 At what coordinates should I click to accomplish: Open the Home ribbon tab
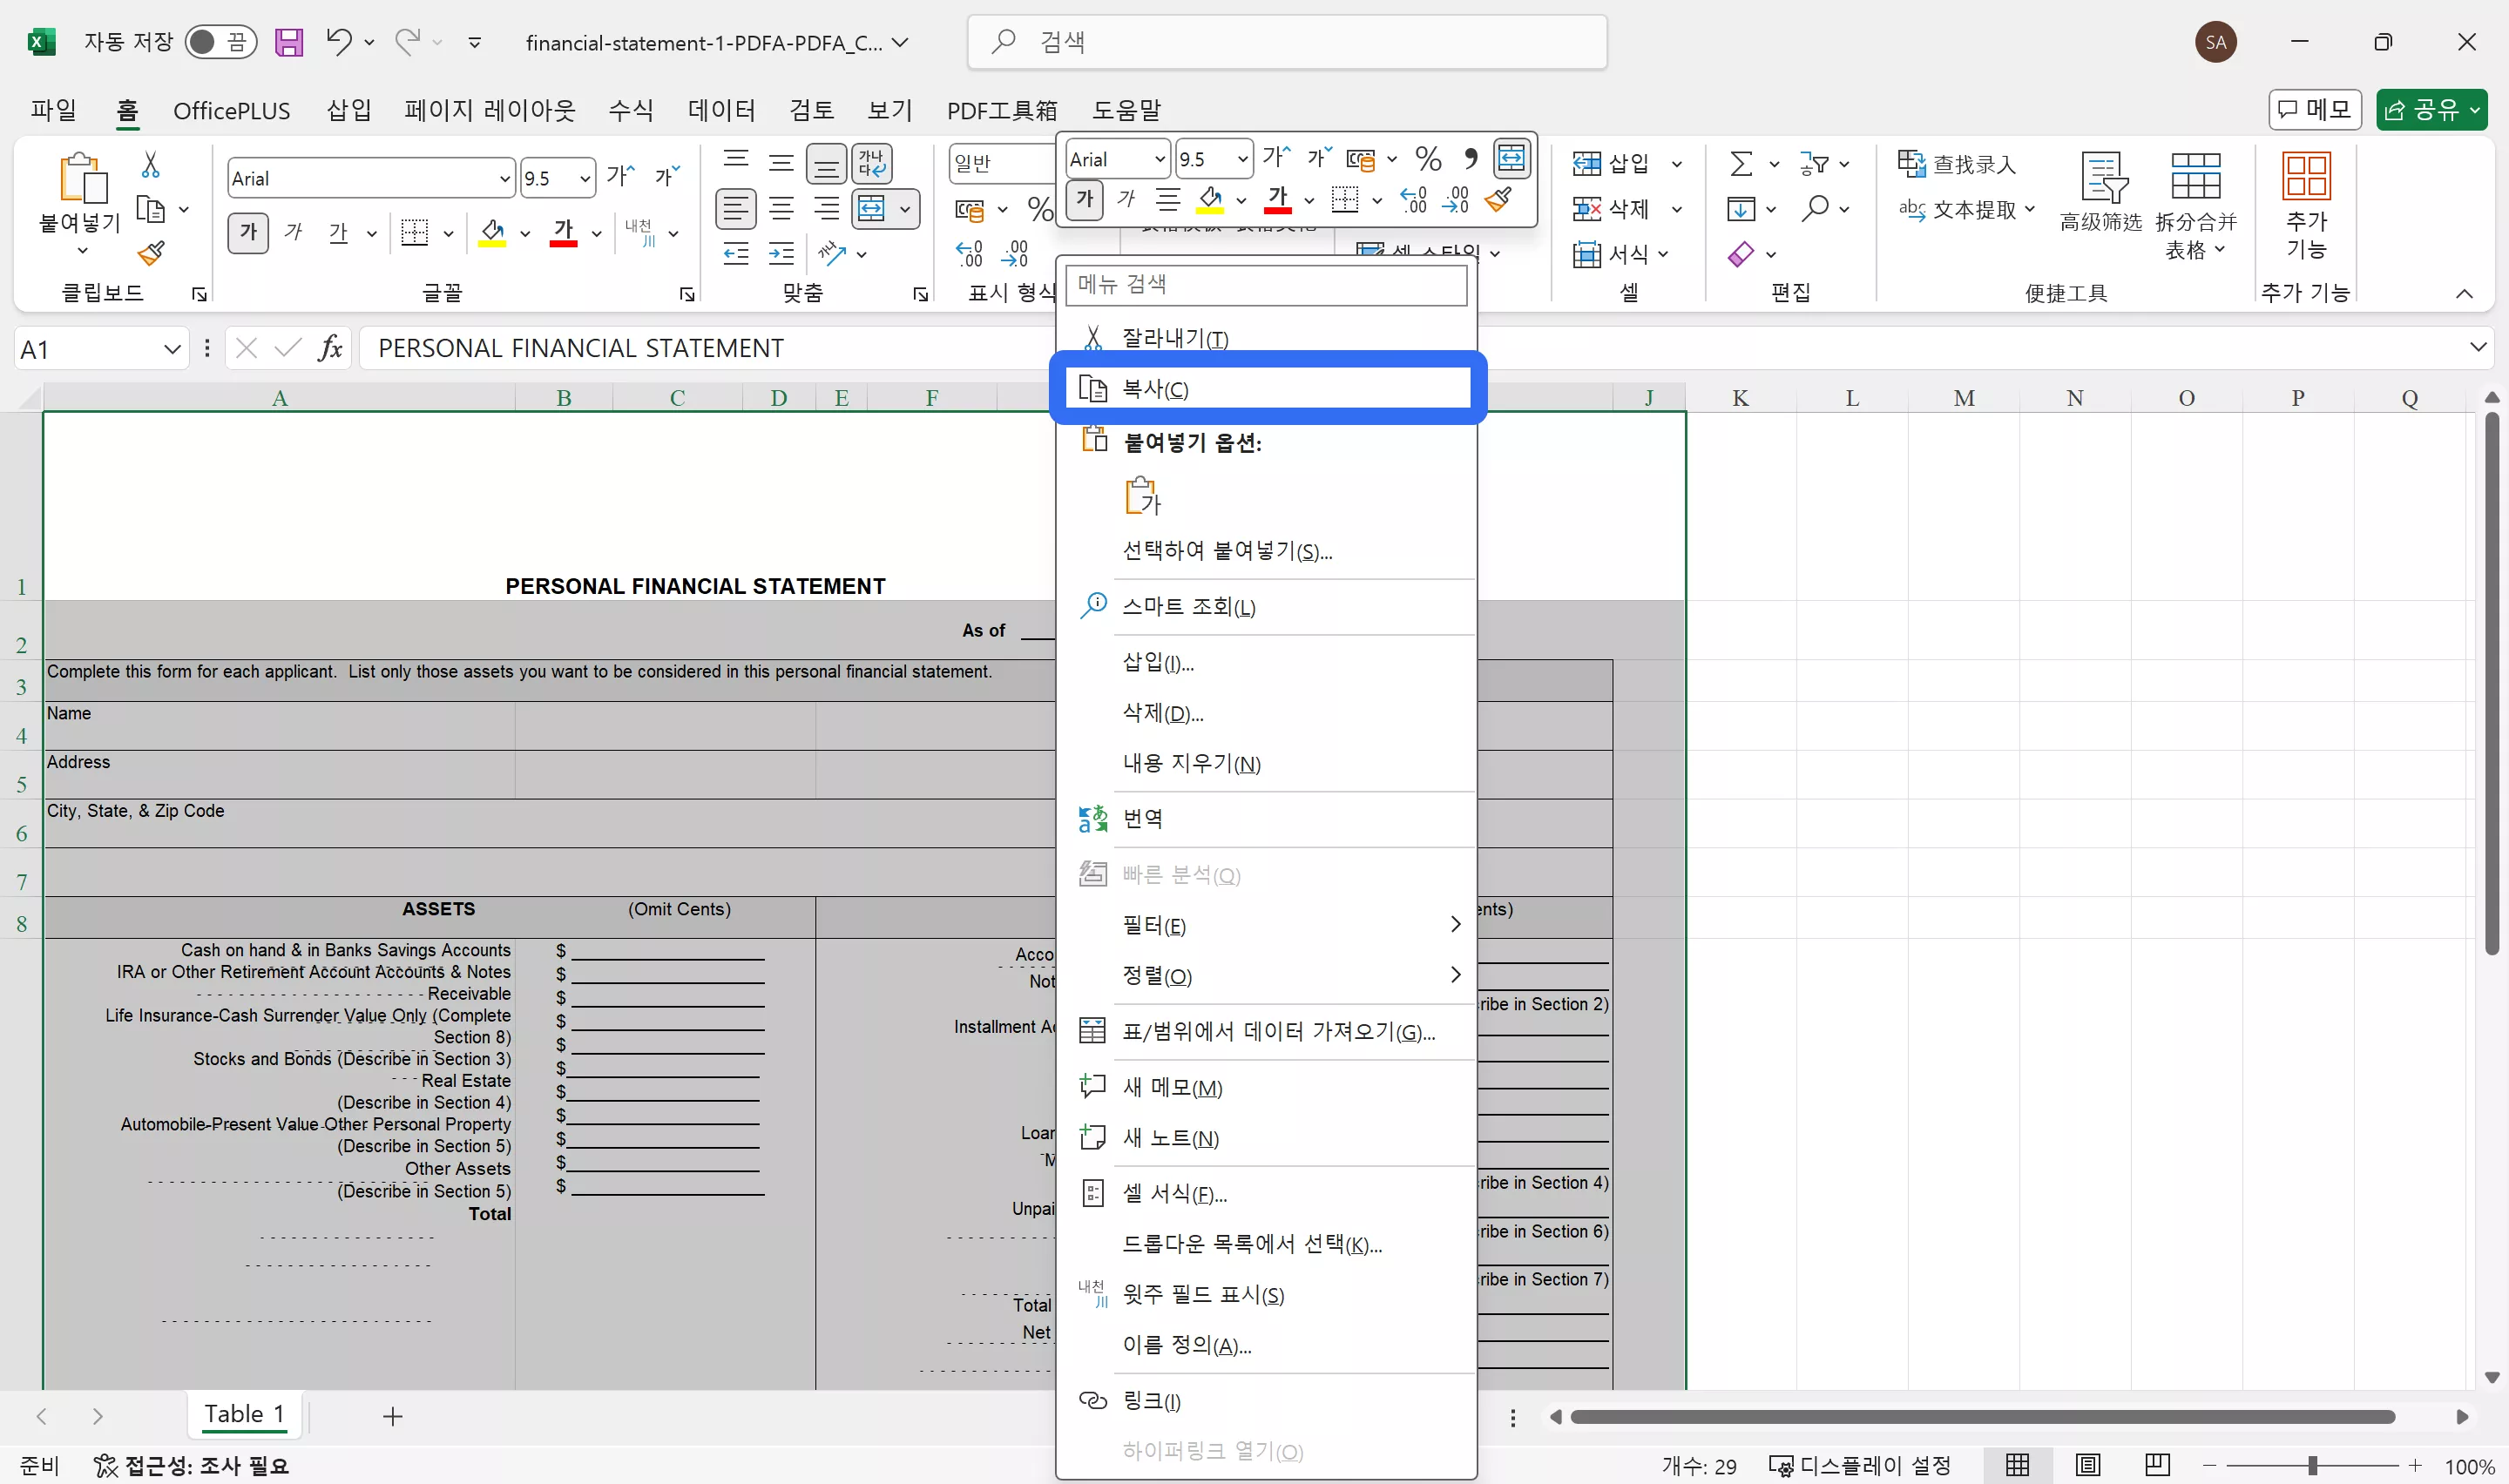127,109
